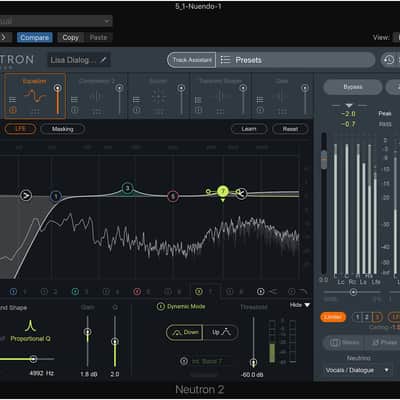Select the highlighted yellow EQ node 7
The image size is (400, 400).
coord(223,191)
